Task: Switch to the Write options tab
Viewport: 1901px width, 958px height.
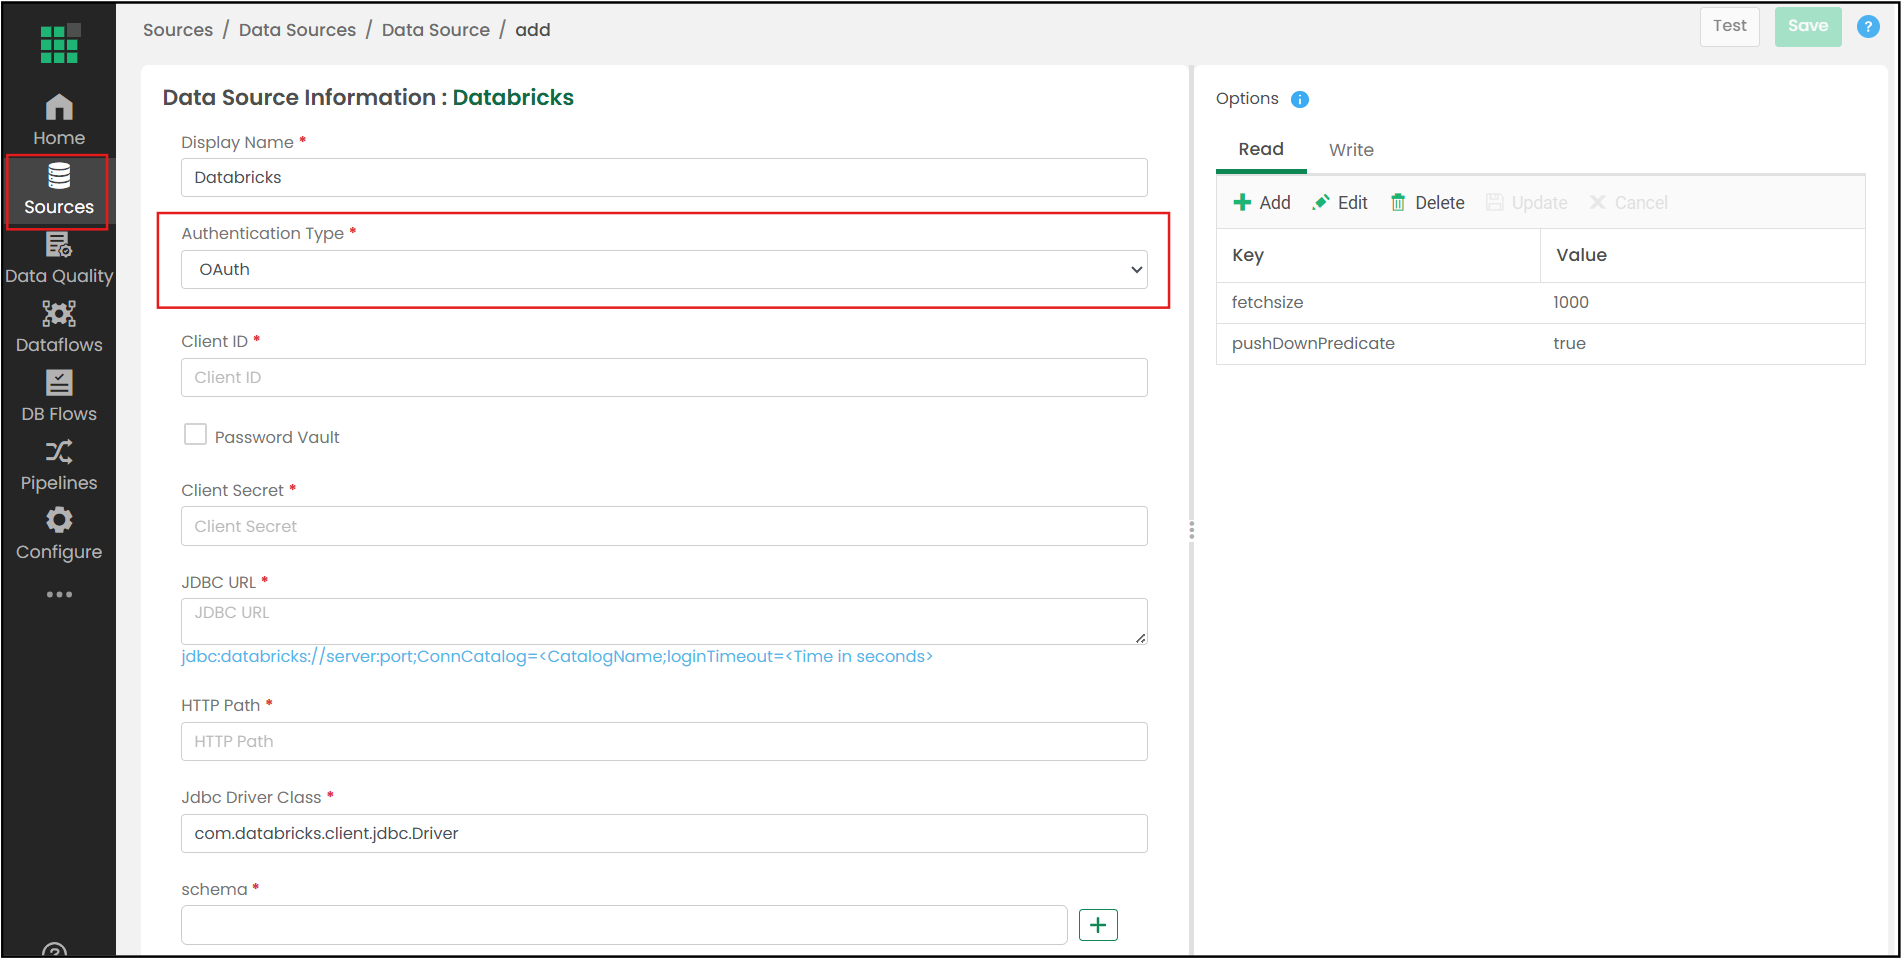Action: click(x=1351, y=150)
